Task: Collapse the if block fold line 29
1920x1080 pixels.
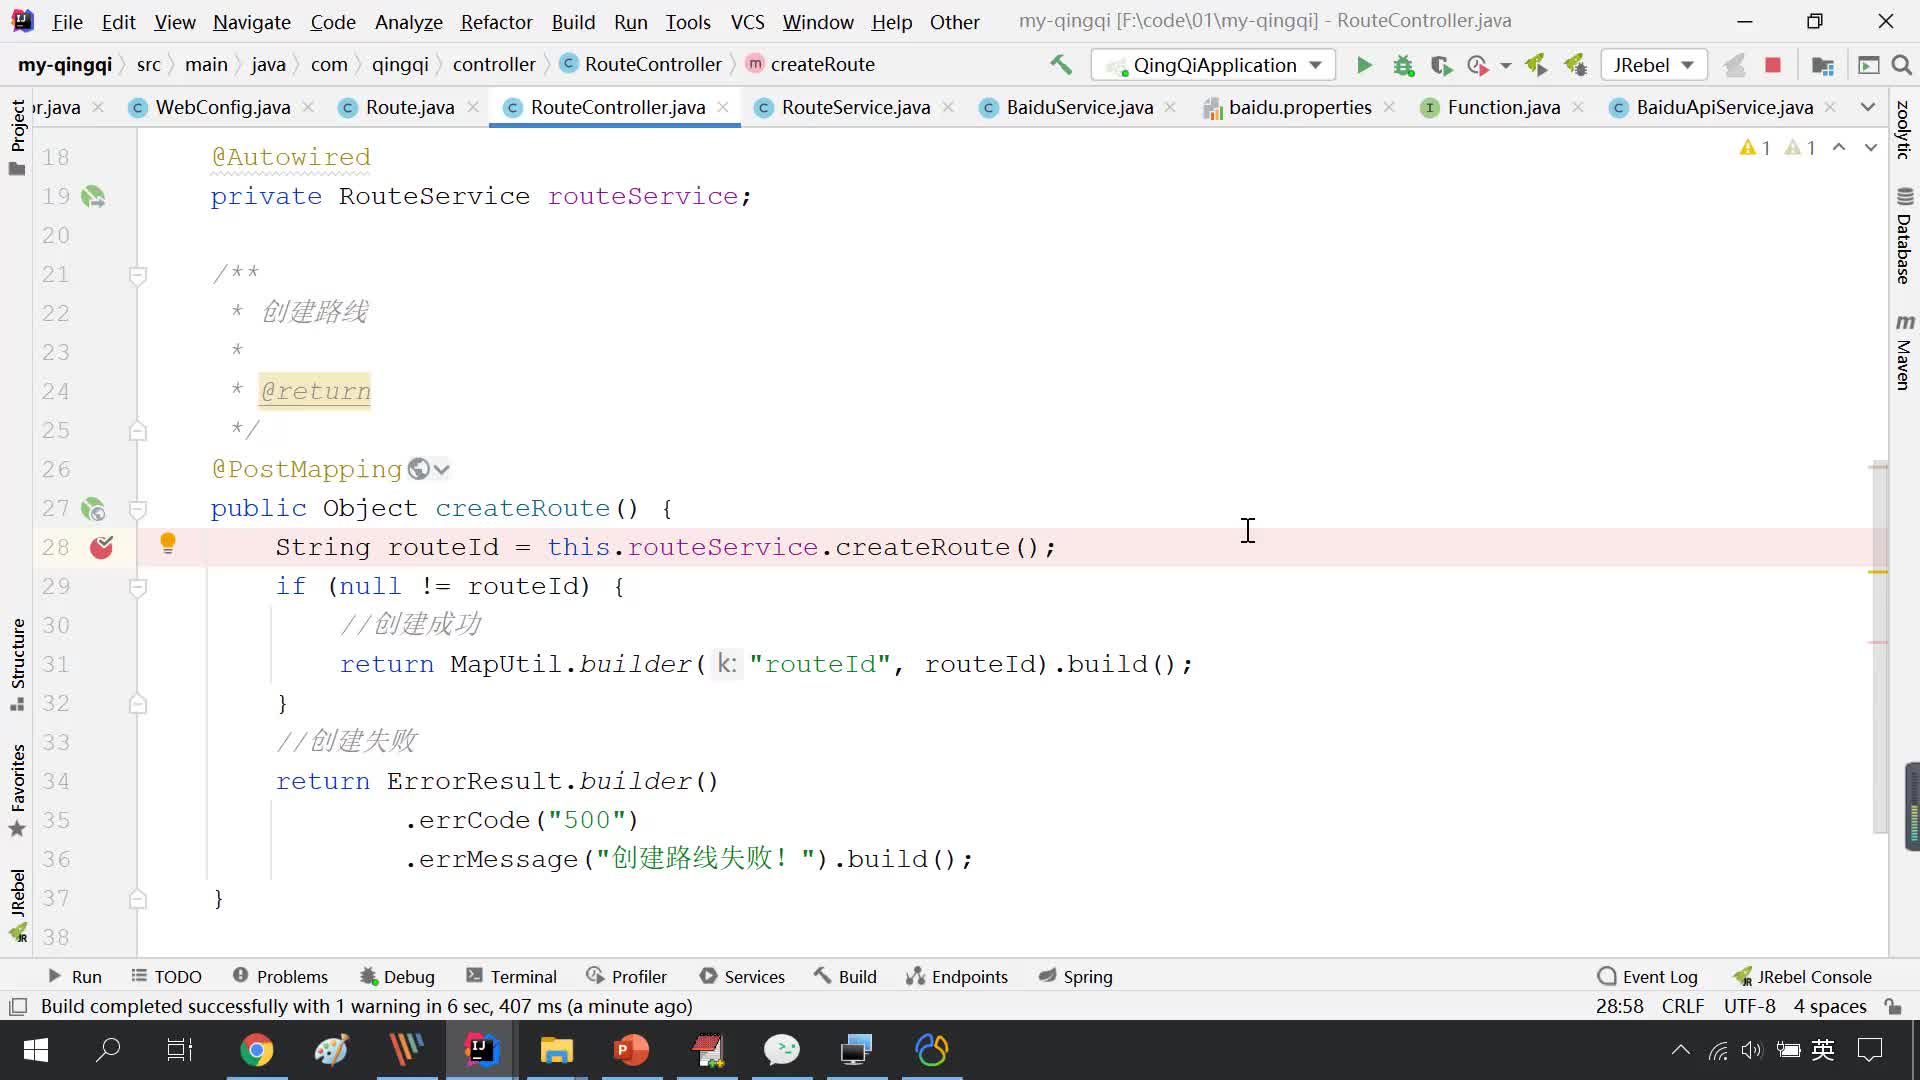Action: [138, 587]
